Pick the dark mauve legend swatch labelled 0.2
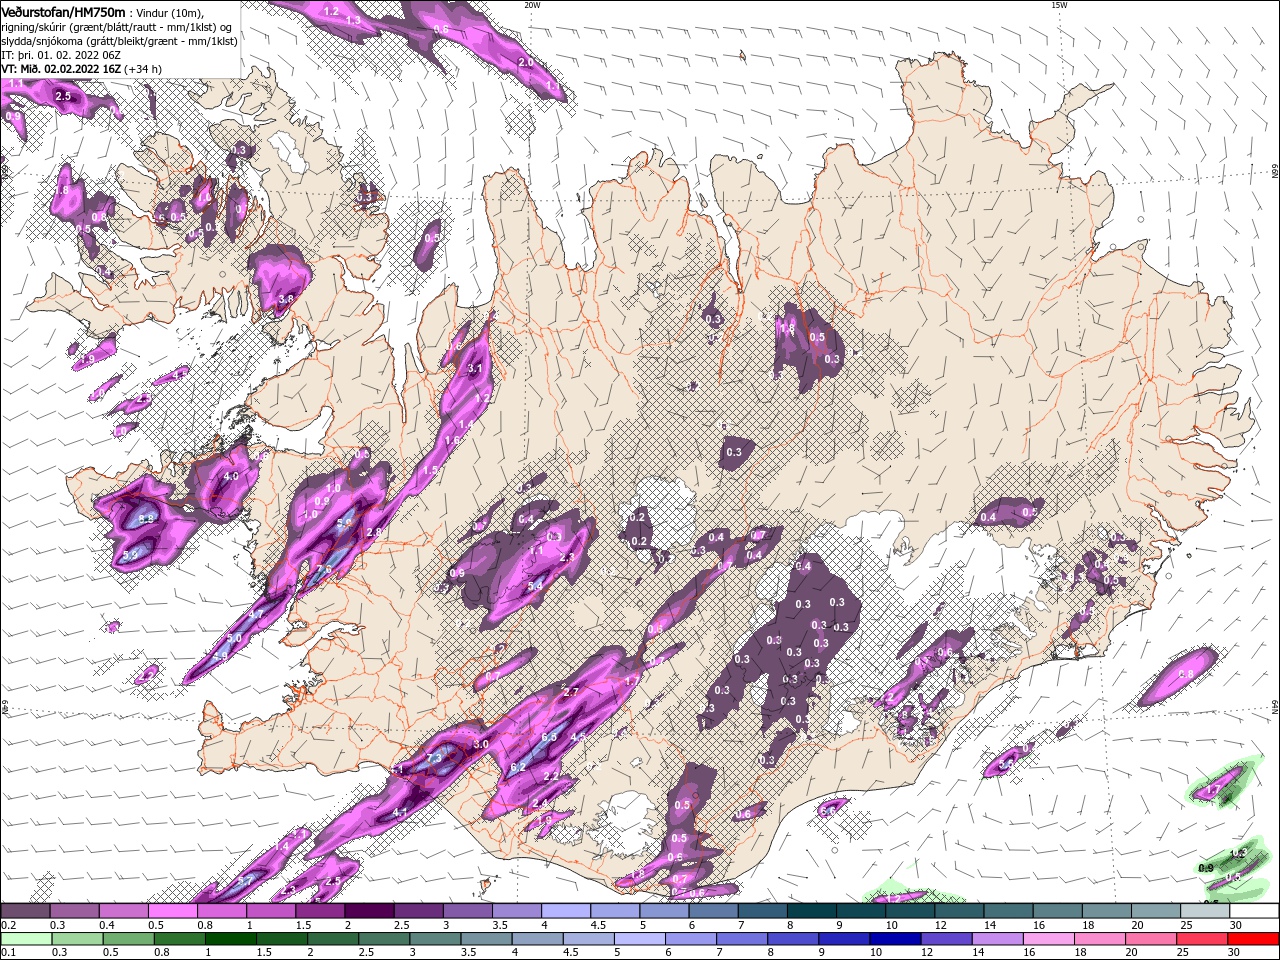 [x=25, y=911]
